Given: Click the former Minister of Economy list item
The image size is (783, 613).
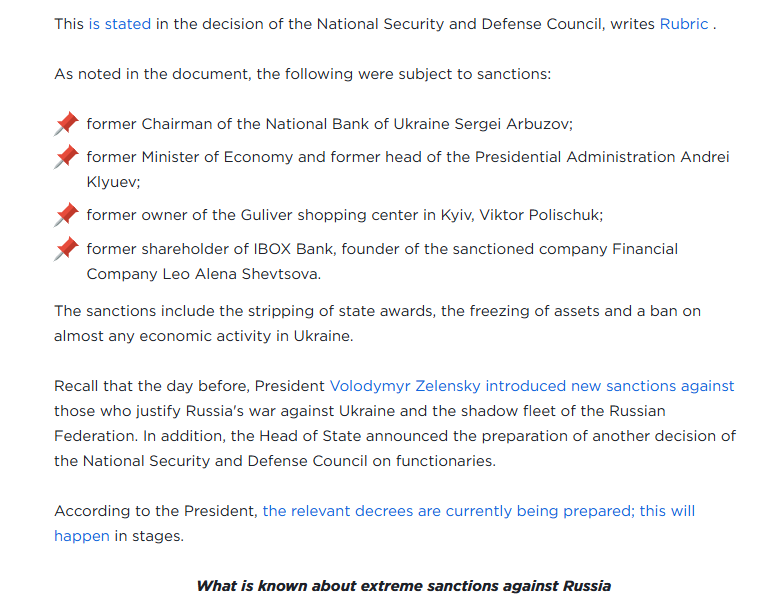Looking at the screenshot, I should point(408,169).
